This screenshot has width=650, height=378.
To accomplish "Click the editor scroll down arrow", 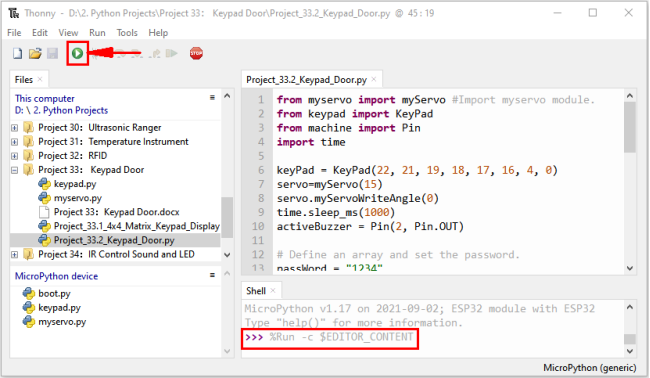I will pyautogui.click(x=630, y=268).
